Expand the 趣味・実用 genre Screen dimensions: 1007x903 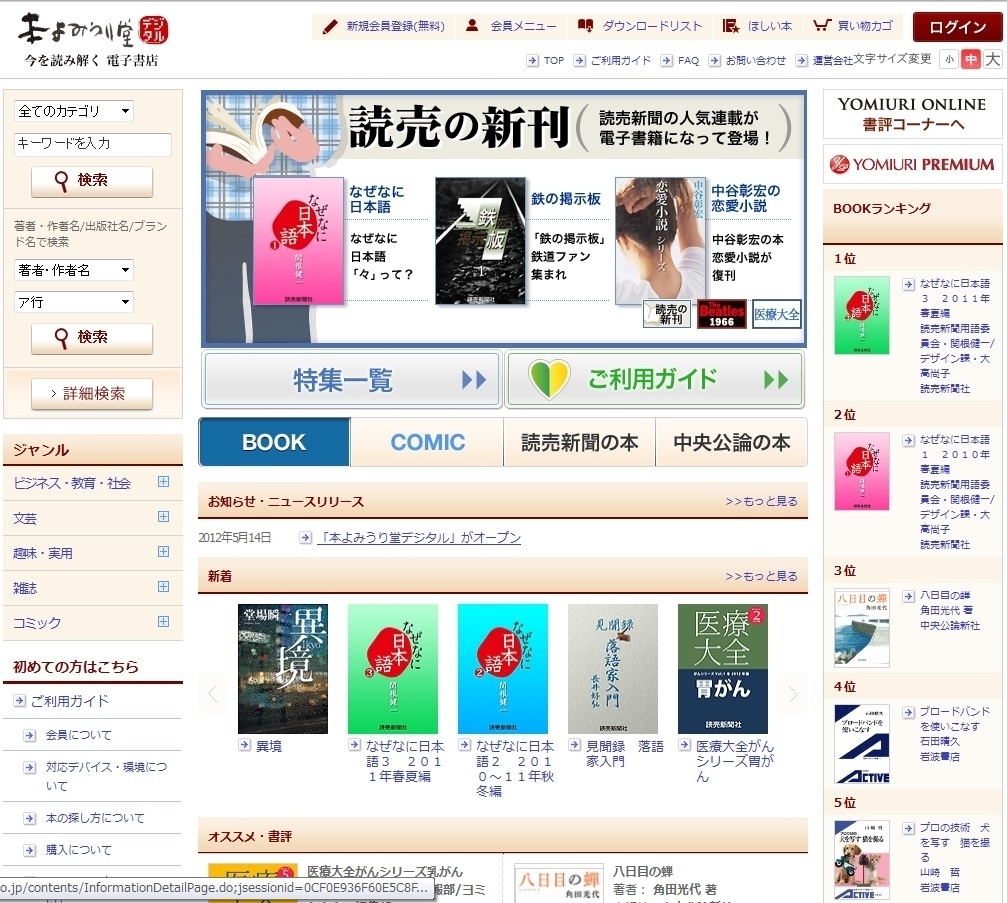click(x=163, y=552)
